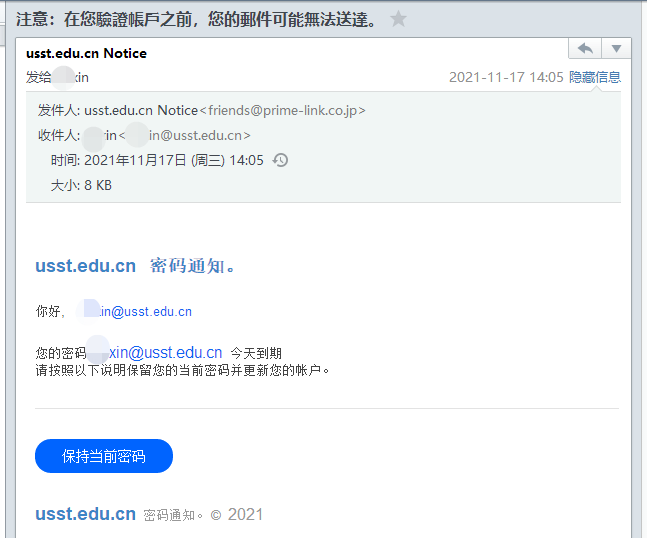Click the clock icon next to the time

pyautogui.click(x=281, y=160)
